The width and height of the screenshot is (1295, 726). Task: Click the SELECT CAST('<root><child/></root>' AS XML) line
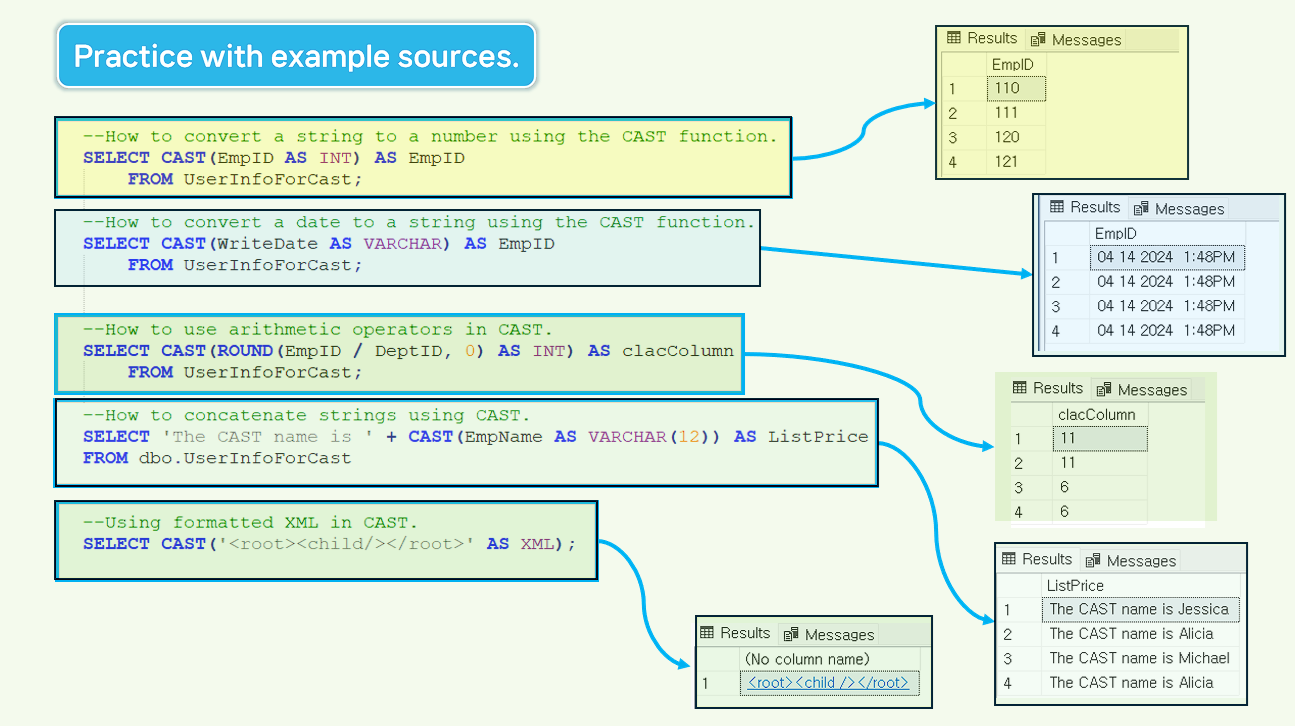point(330,544)
